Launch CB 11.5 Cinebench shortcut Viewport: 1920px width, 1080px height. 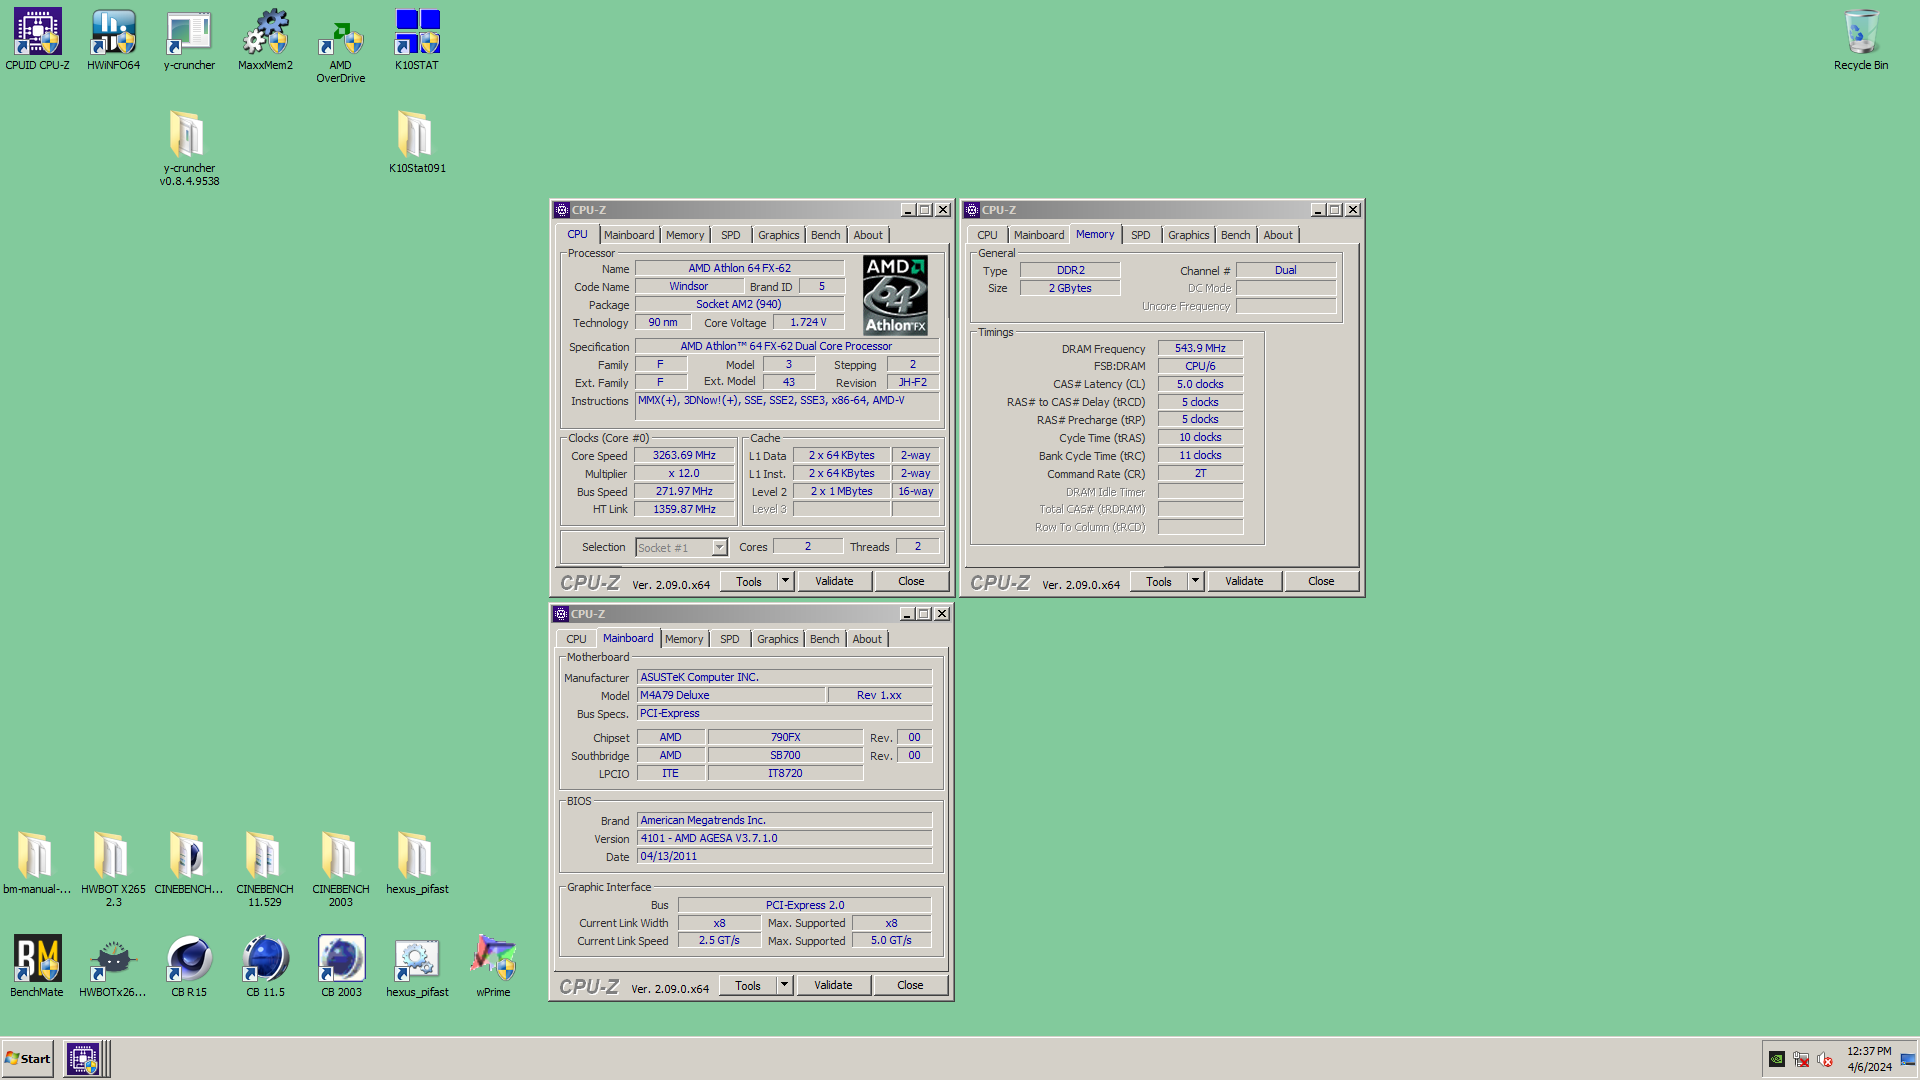coord(265,966)
